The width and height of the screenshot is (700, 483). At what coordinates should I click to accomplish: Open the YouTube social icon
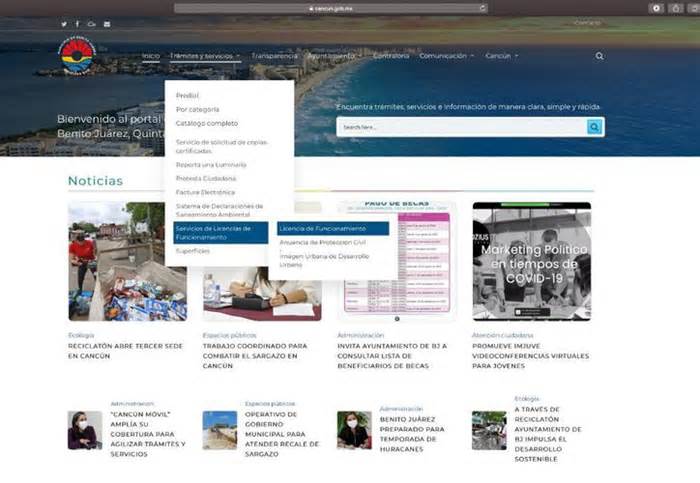(x=92, y=24)
